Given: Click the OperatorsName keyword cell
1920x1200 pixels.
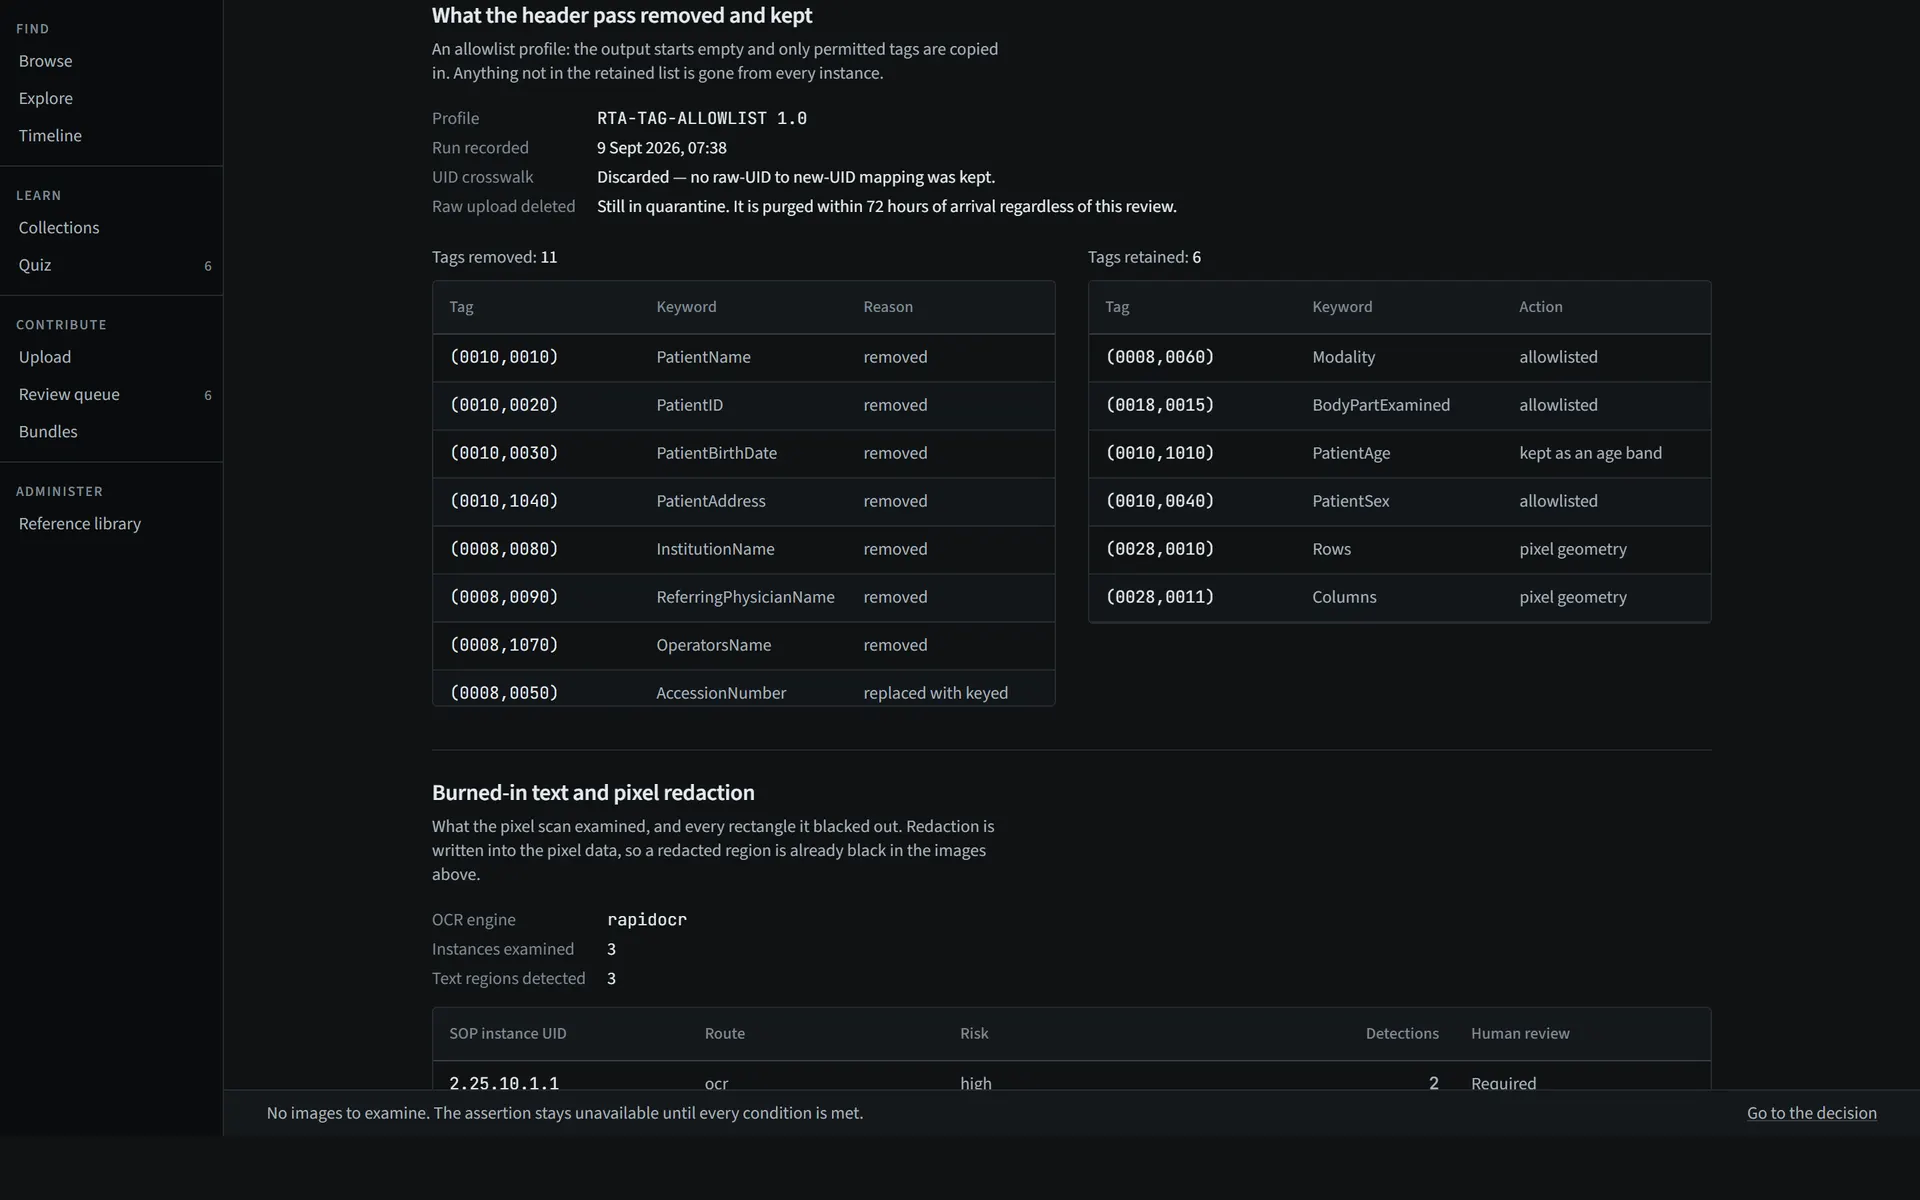Looking at the screenshot, I should [x=714, y=645].
